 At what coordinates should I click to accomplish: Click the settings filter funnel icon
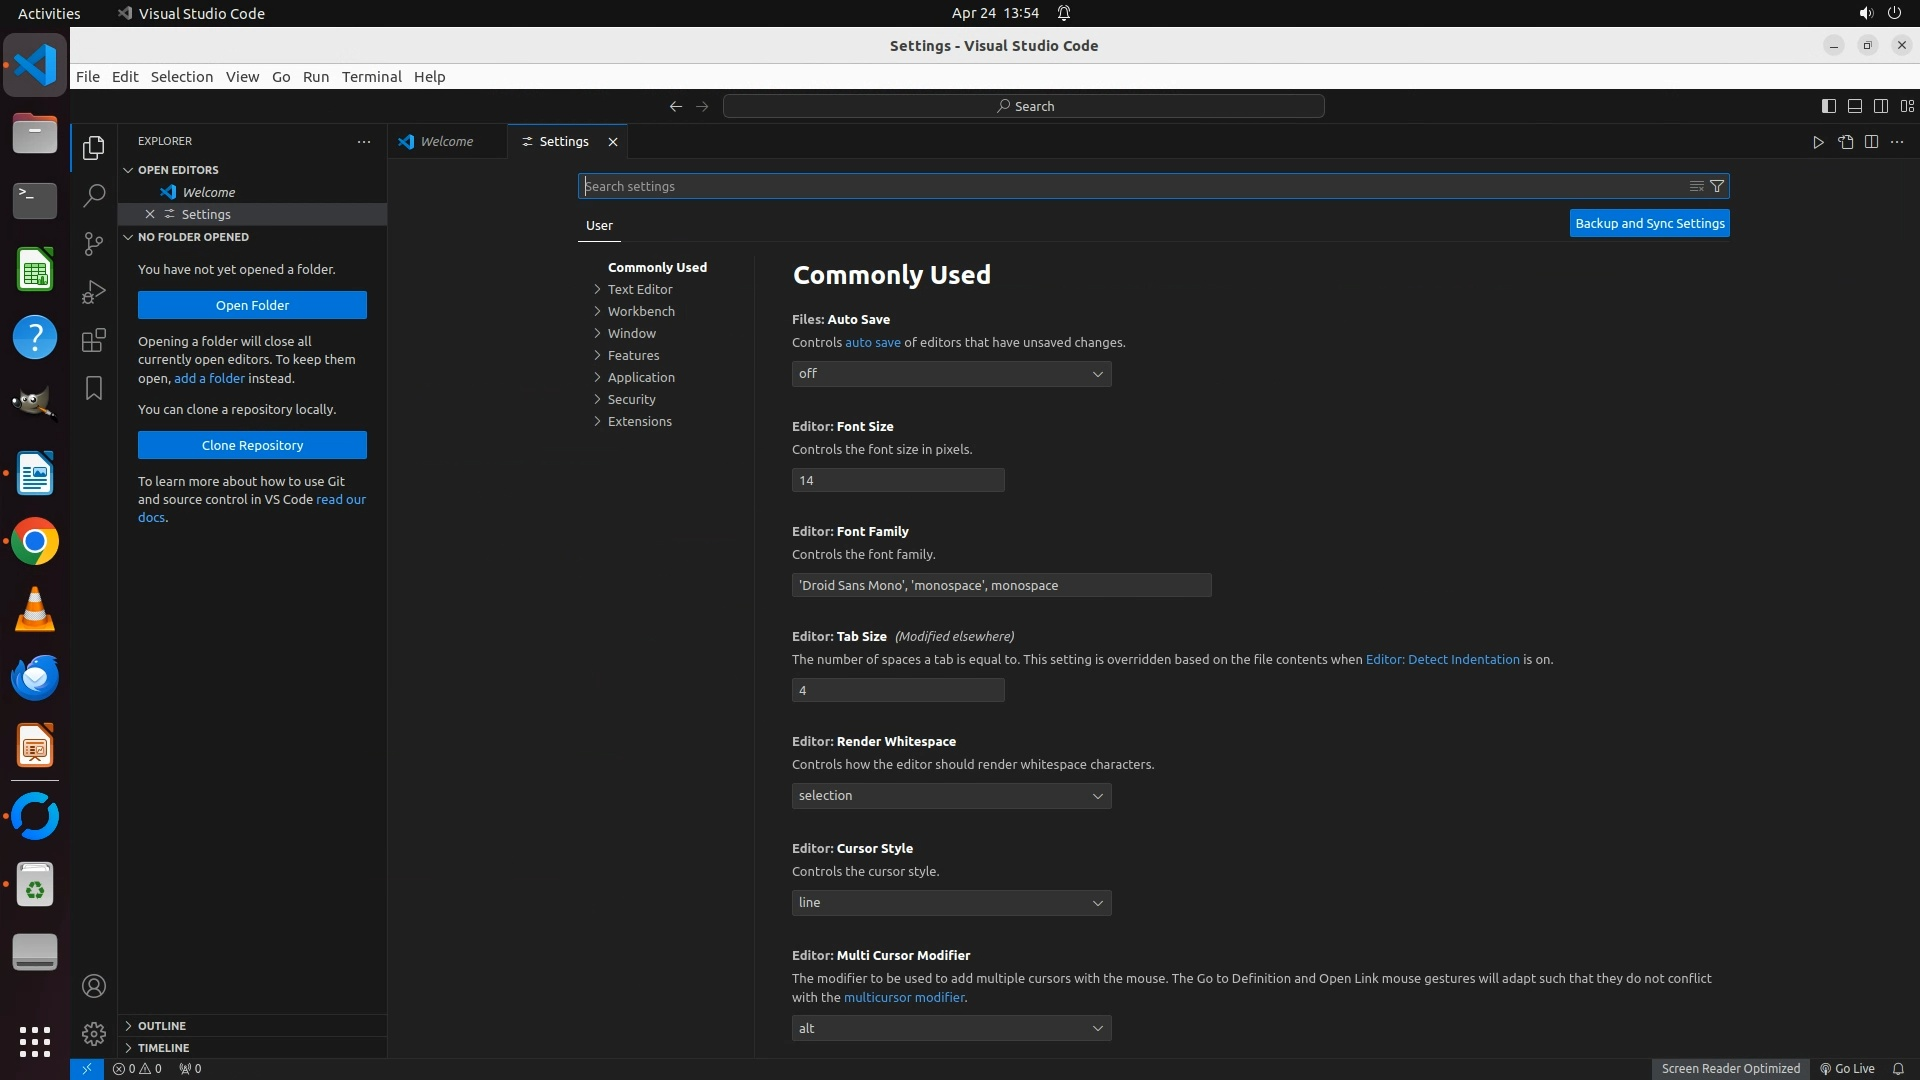[x=1717, y=186]
